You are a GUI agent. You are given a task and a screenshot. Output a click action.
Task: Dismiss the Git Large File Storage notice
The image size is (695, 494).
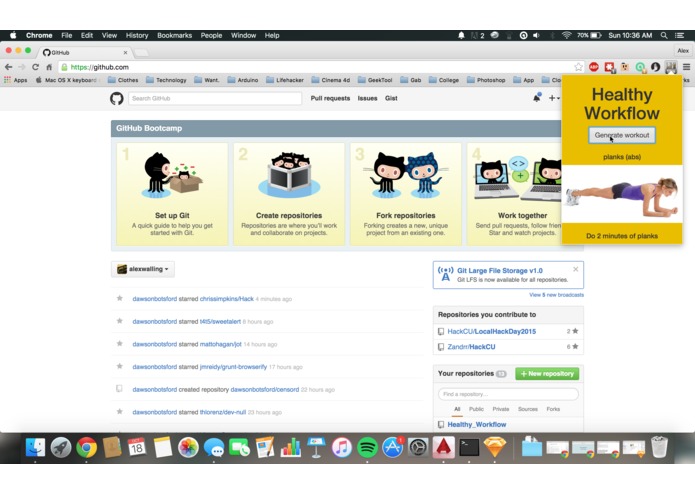(x=575, y=269)
